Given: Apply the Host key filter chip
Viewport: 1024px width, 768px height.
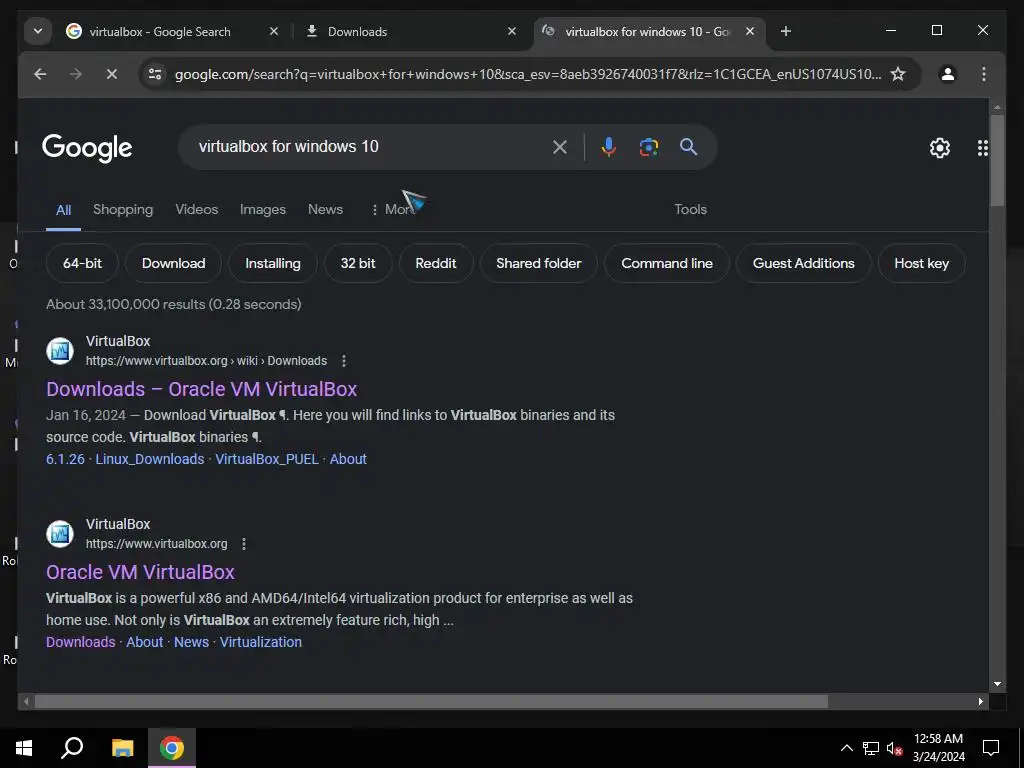Looking at the screenshot, I should pyautogui.click(x=921, y=263).
